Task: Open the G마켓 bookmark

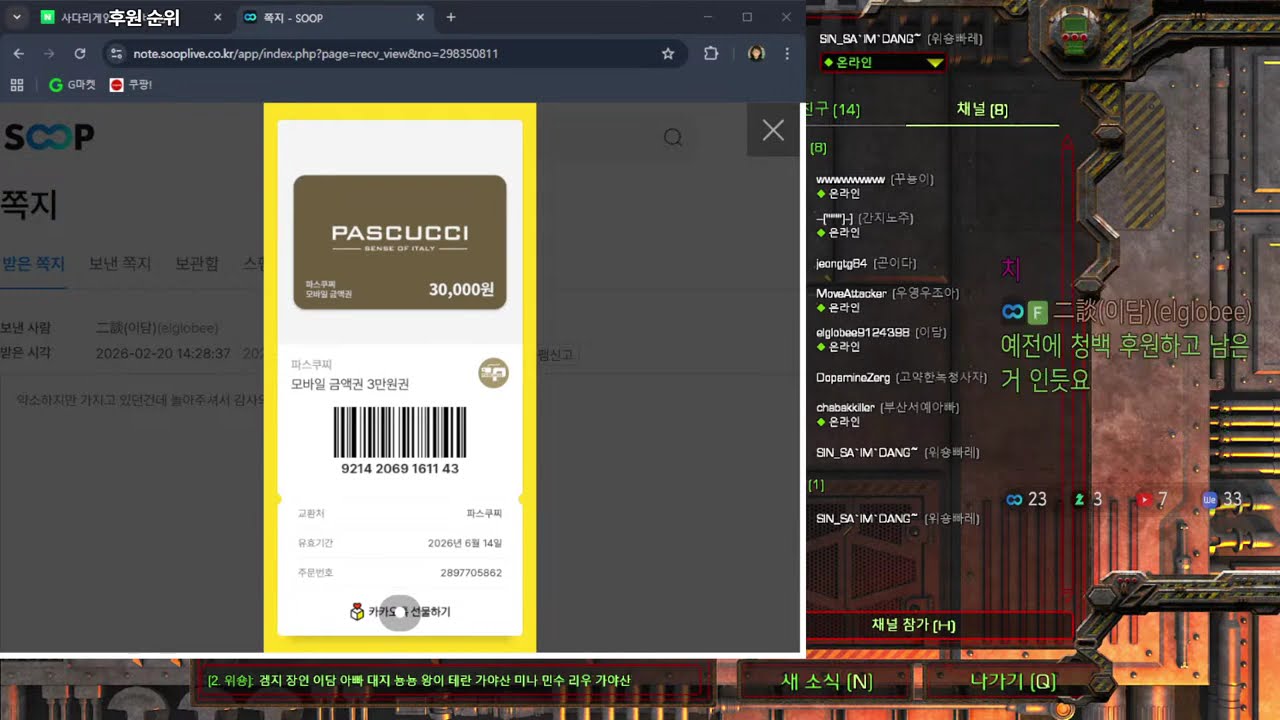Action: (x=73, y=85)
